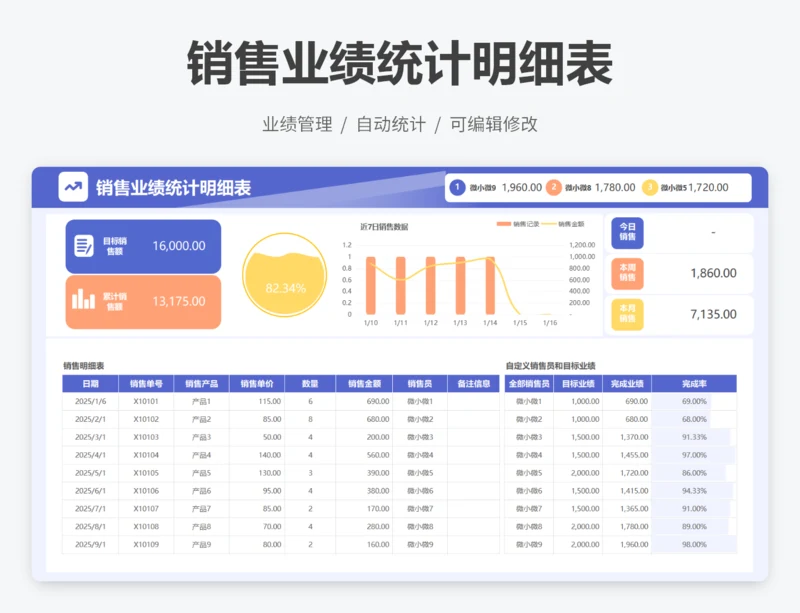The image size is (800, 613).
Task: Click the 69.00% completion bar for 微小微1
Action: [682, 402]
